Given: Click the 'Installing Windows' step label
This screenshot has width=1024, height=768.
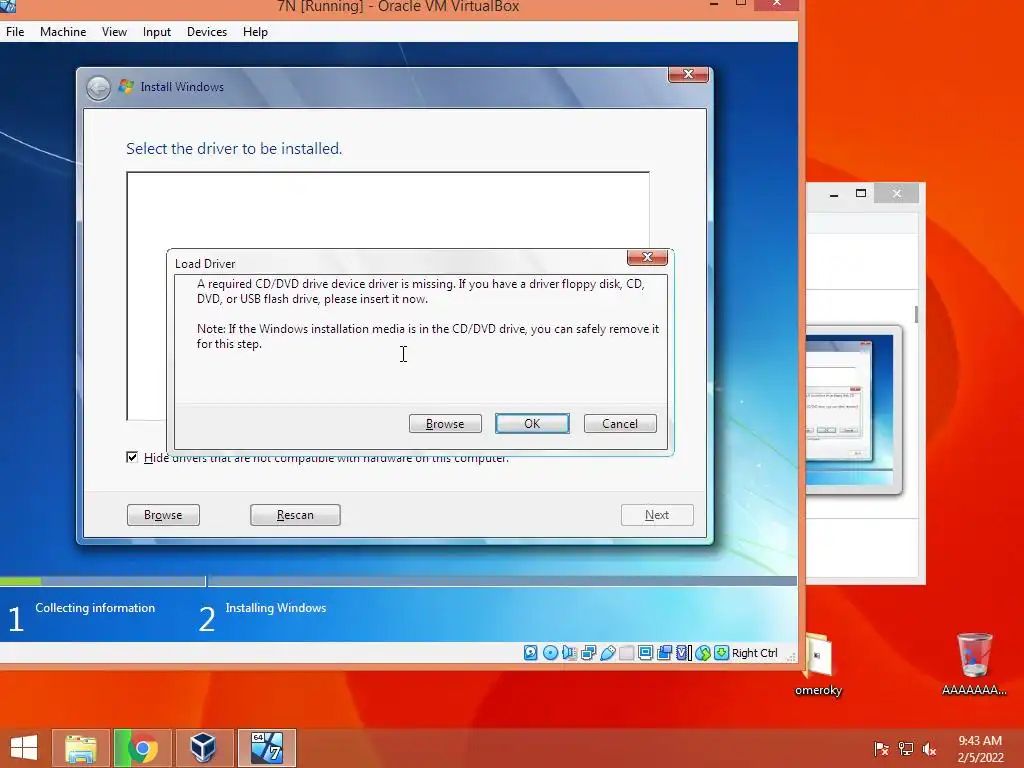Looking at the screenshot, I should (276, 607).
